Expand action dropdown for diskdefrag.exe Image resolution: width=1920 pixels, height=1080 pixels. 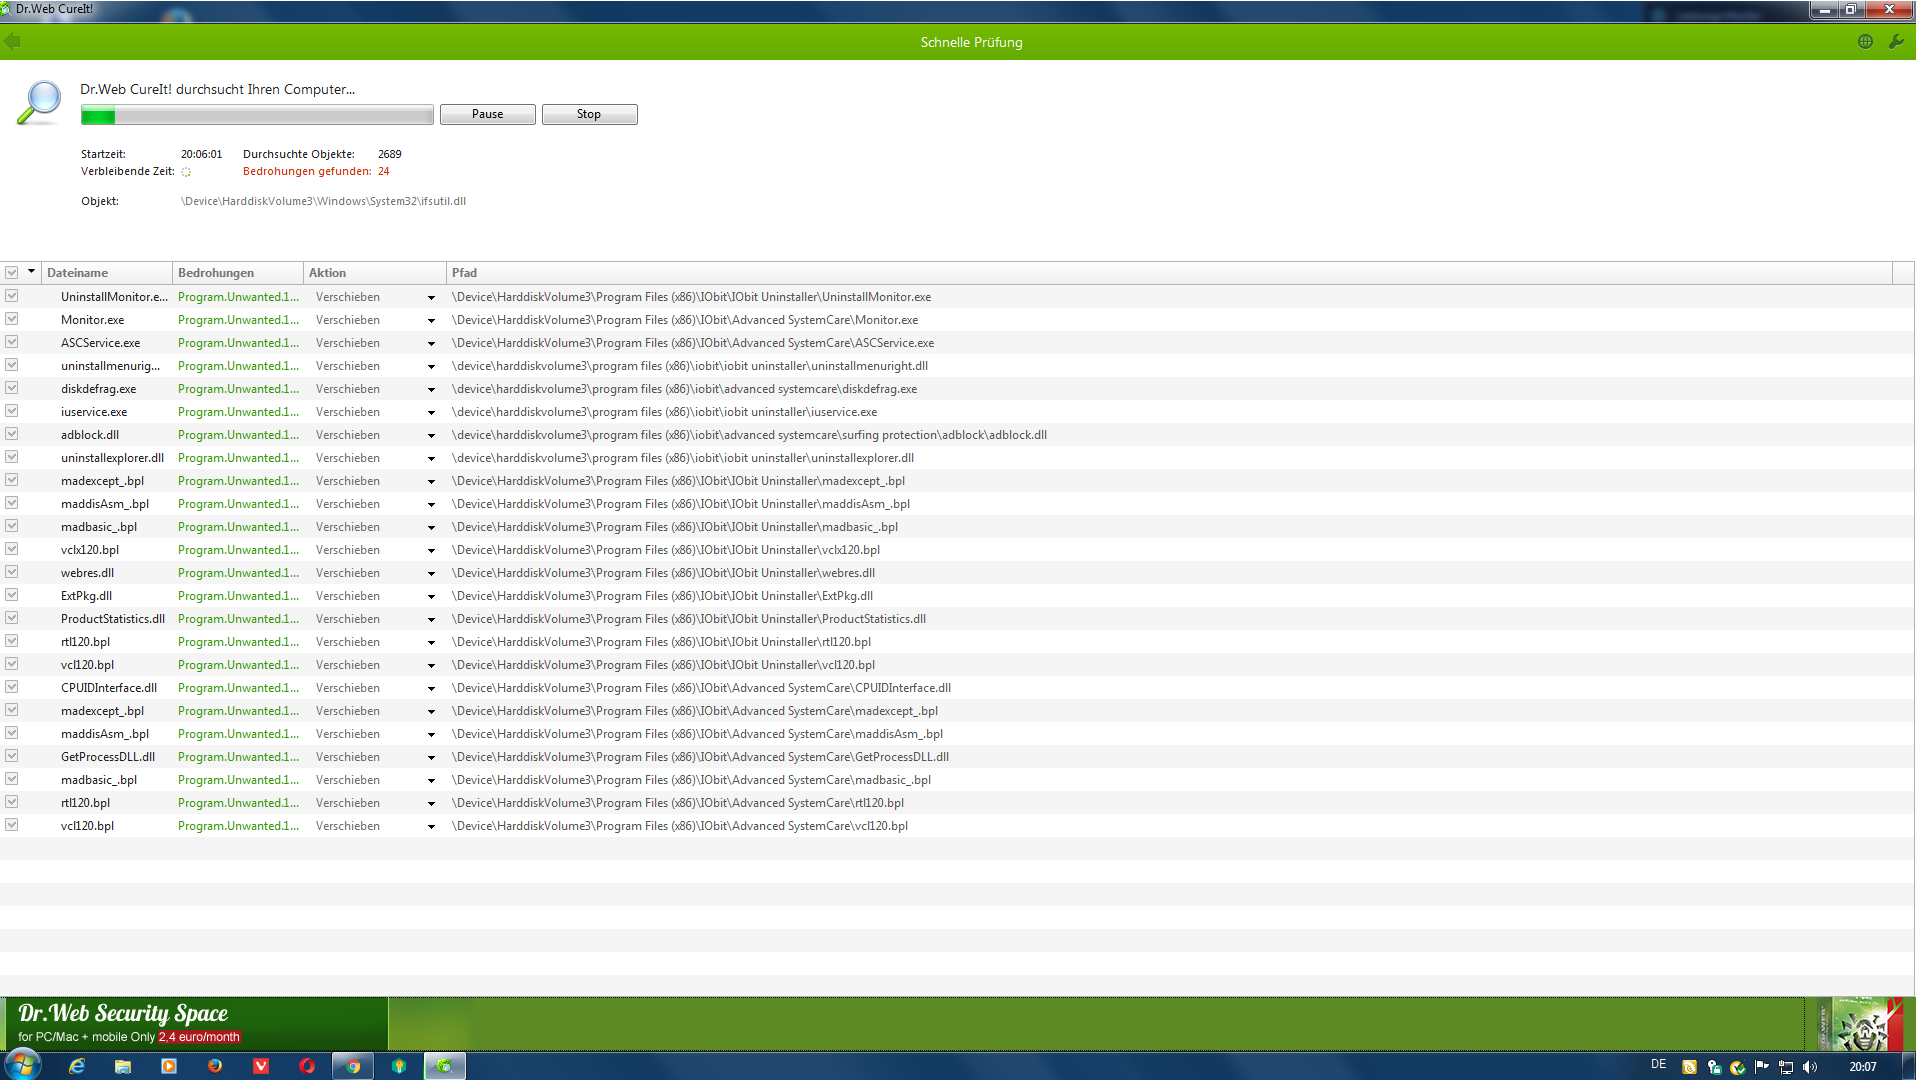click(431, 390)
